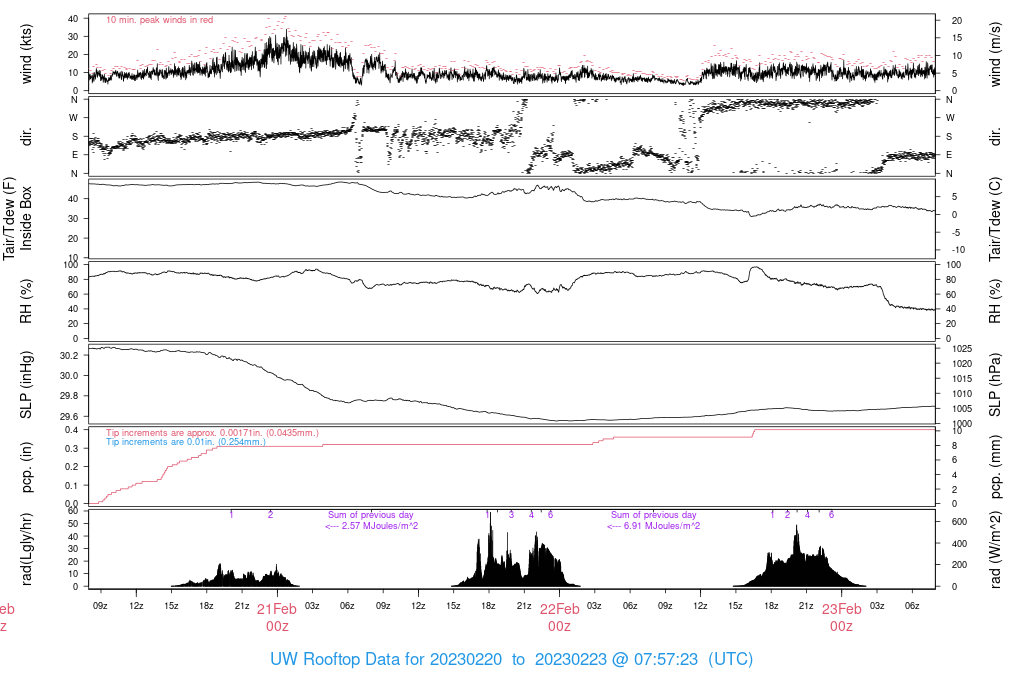Click the "0.4" precipitation tick value
This screenshot has height=700, width=1024.
click(x=72, y=430)
